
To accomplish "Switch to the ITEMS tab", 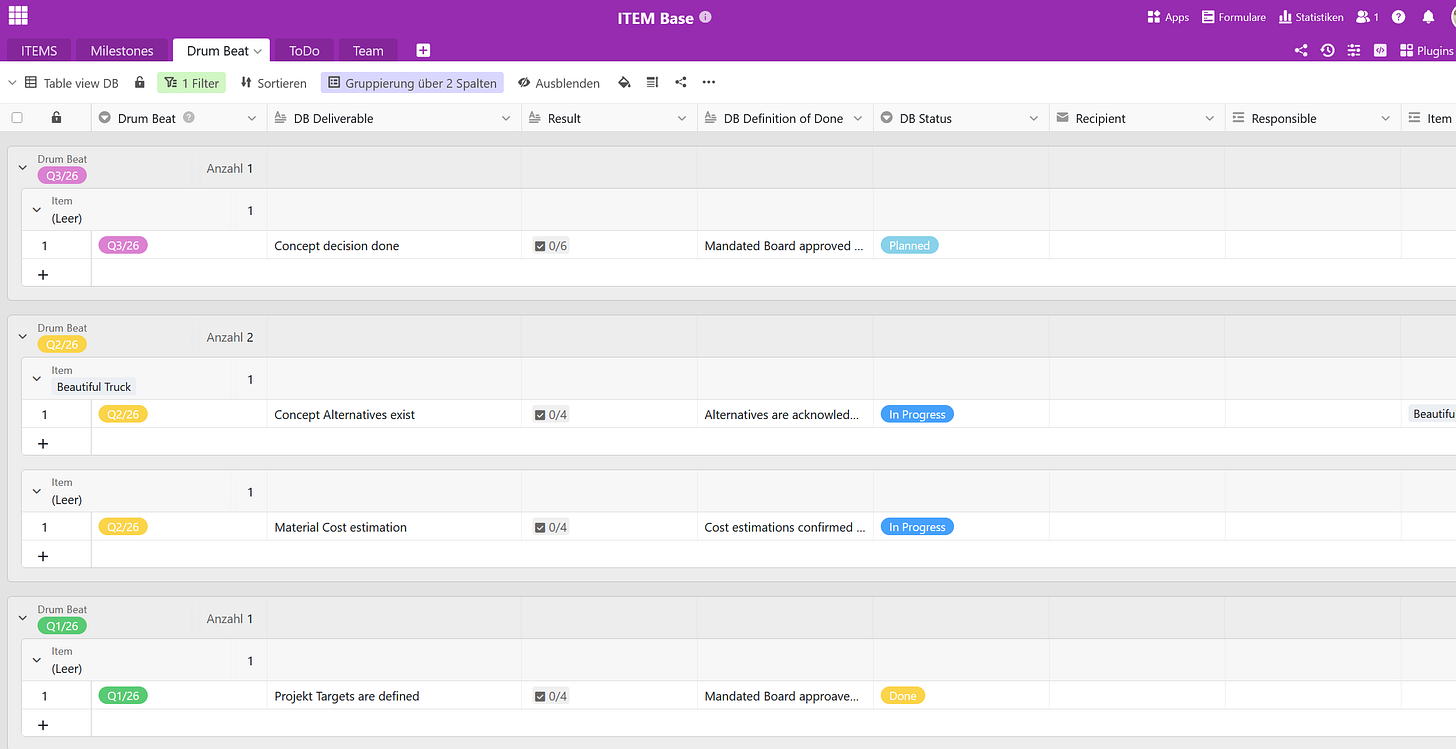I will tap(39, 50).
